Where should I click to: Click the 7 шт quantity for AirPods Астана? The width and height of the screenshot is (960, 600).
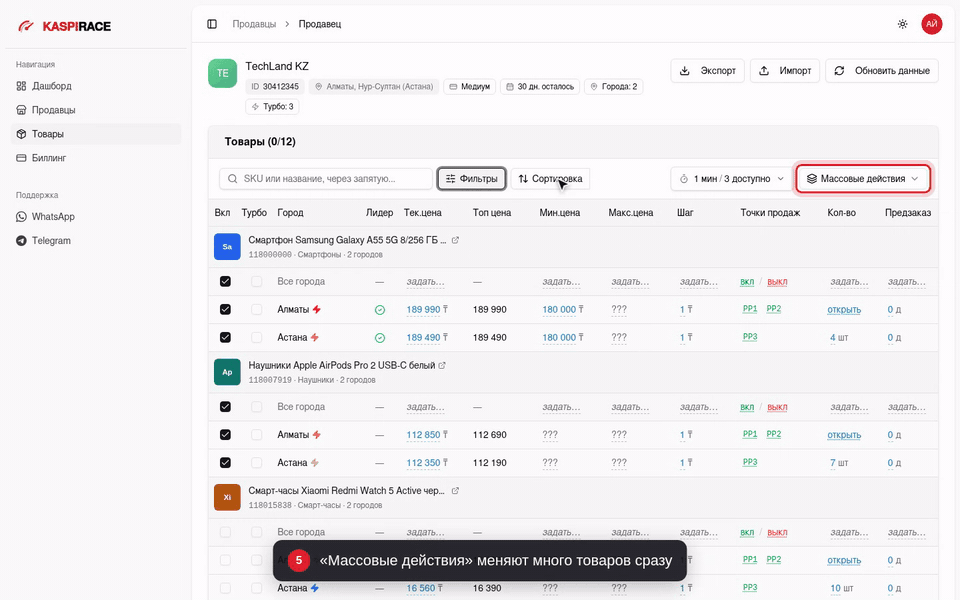click(x=839, y=463)
